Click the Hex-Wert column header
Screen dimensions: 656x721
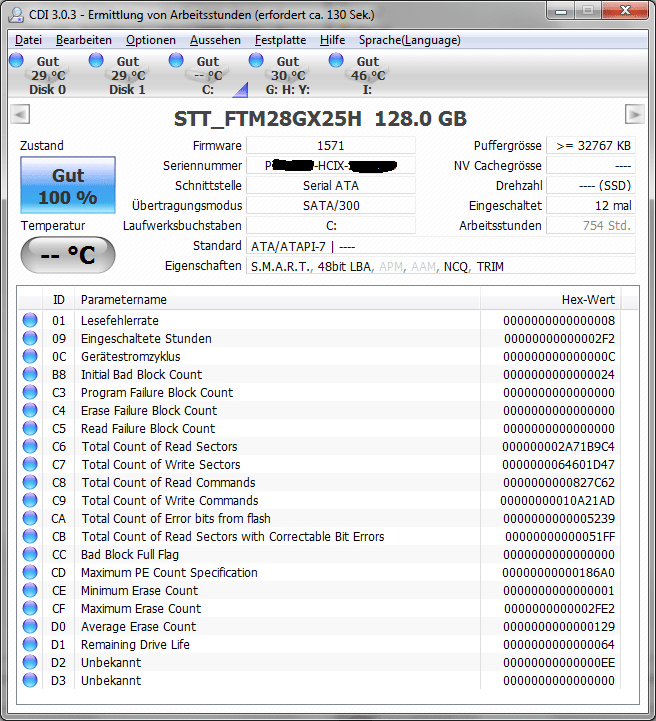click(x=551, y=300)
